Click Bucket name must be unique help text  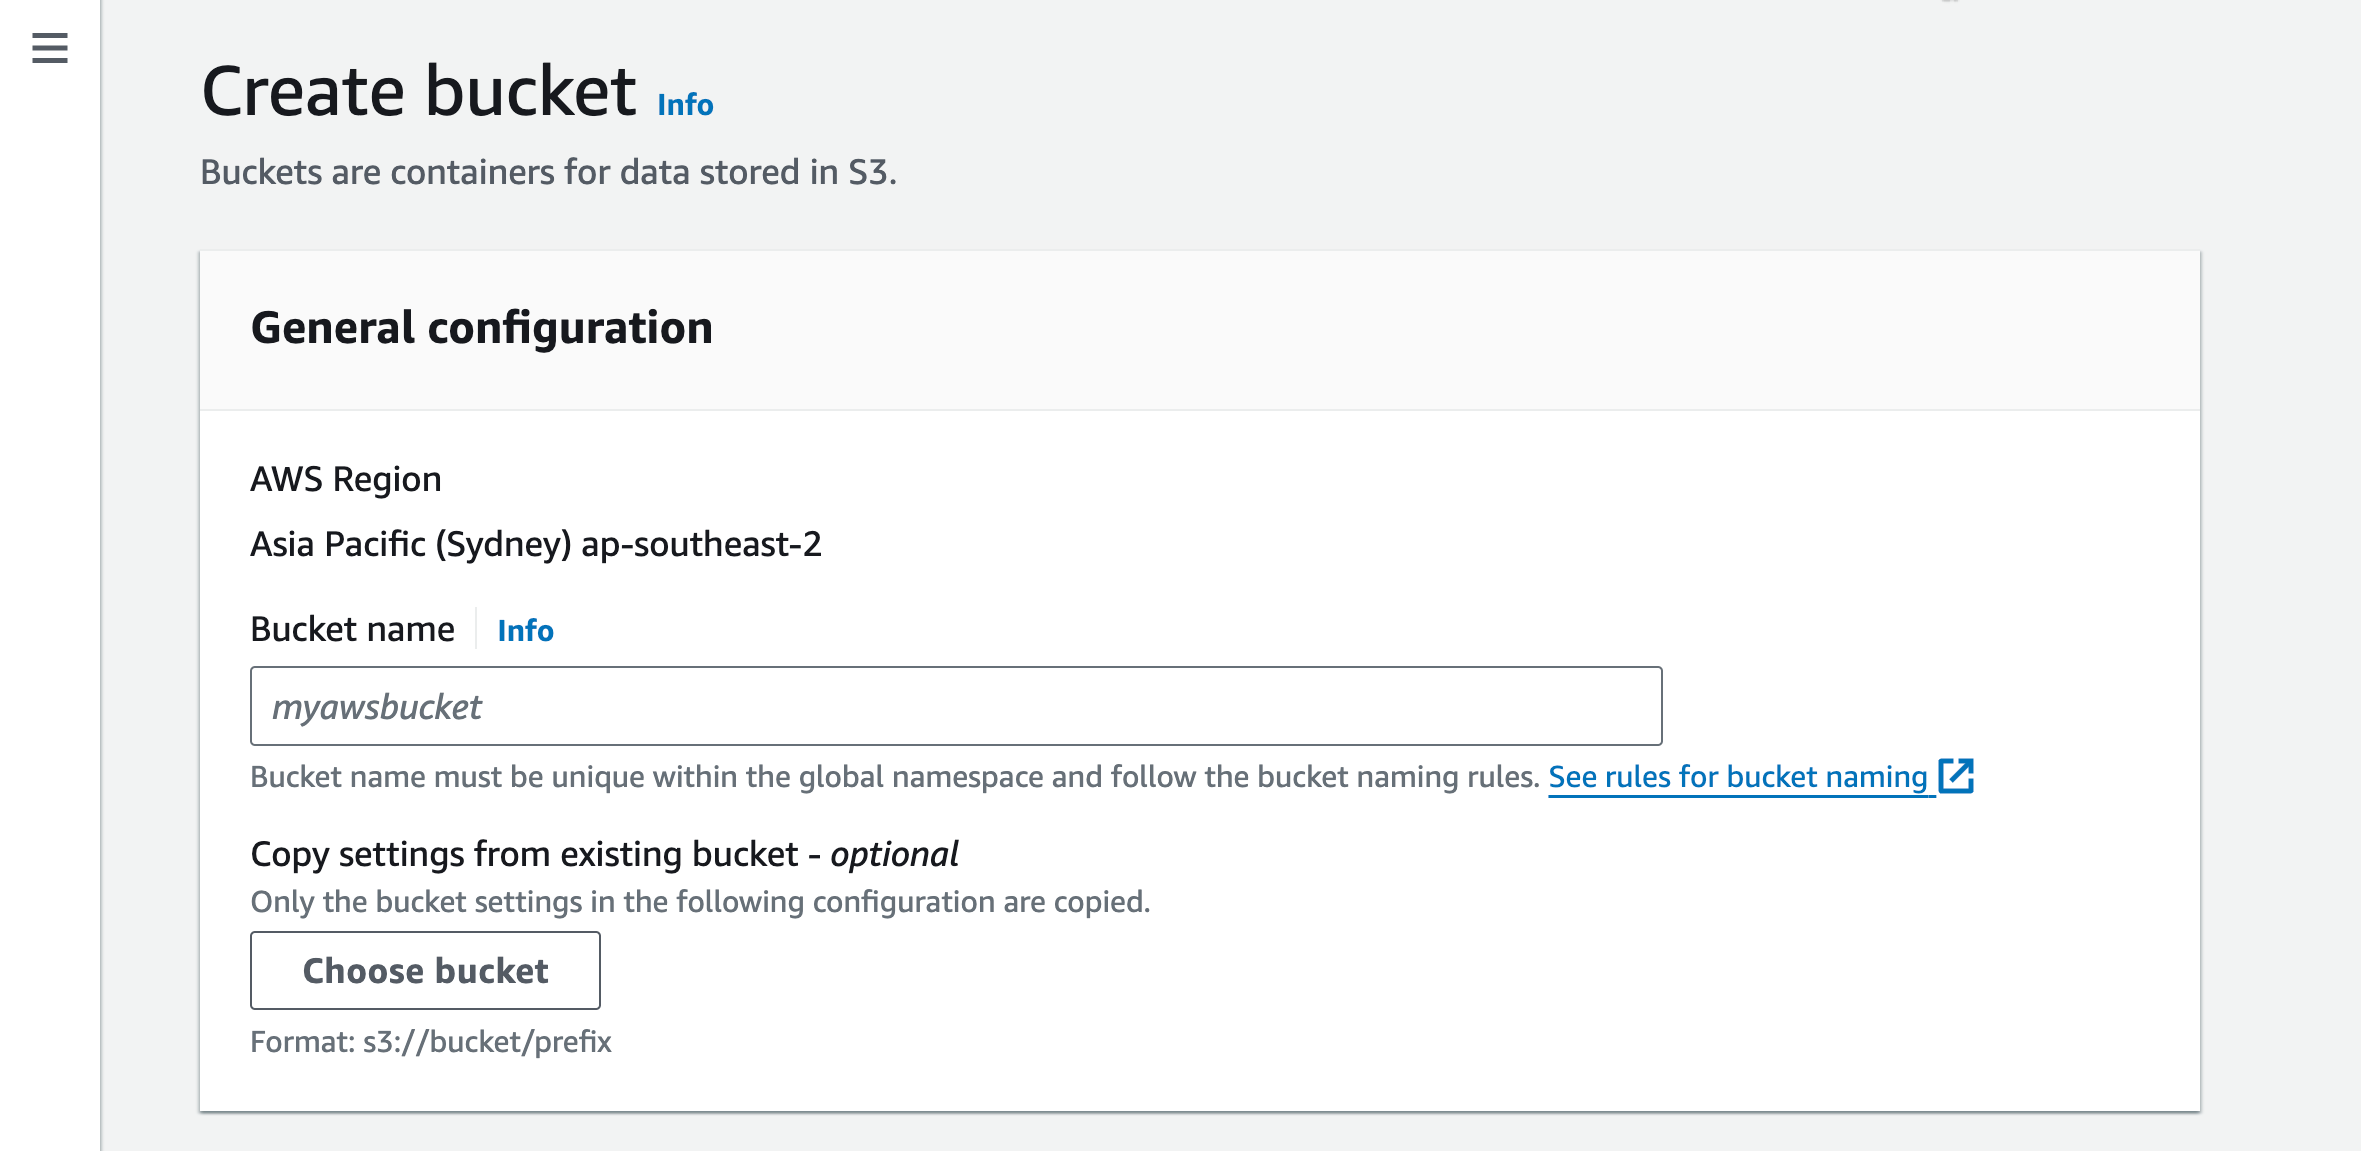tap(894, 777)
